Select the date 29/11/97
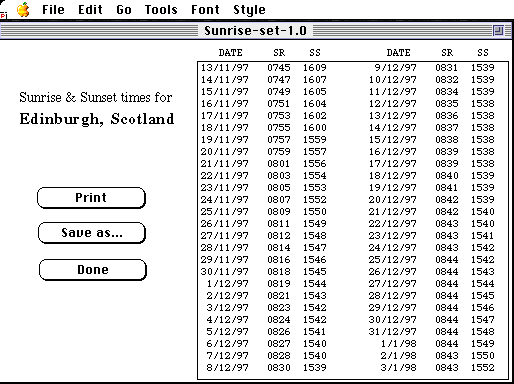The width and height of the screenshot is (514, 384). point(225,260)
